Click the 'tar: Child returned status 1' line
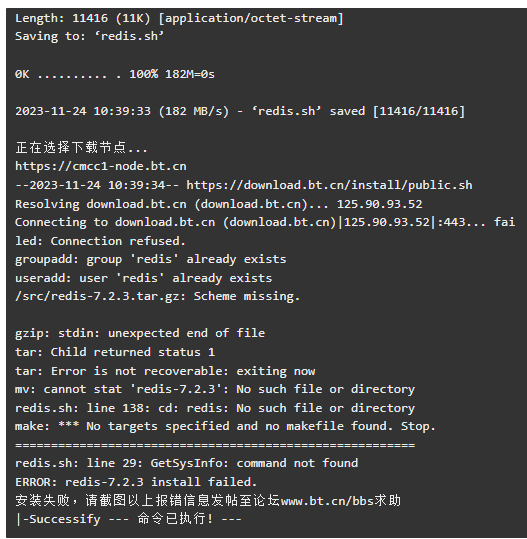Viewport: 527px width, 539px height. [115, 352]
